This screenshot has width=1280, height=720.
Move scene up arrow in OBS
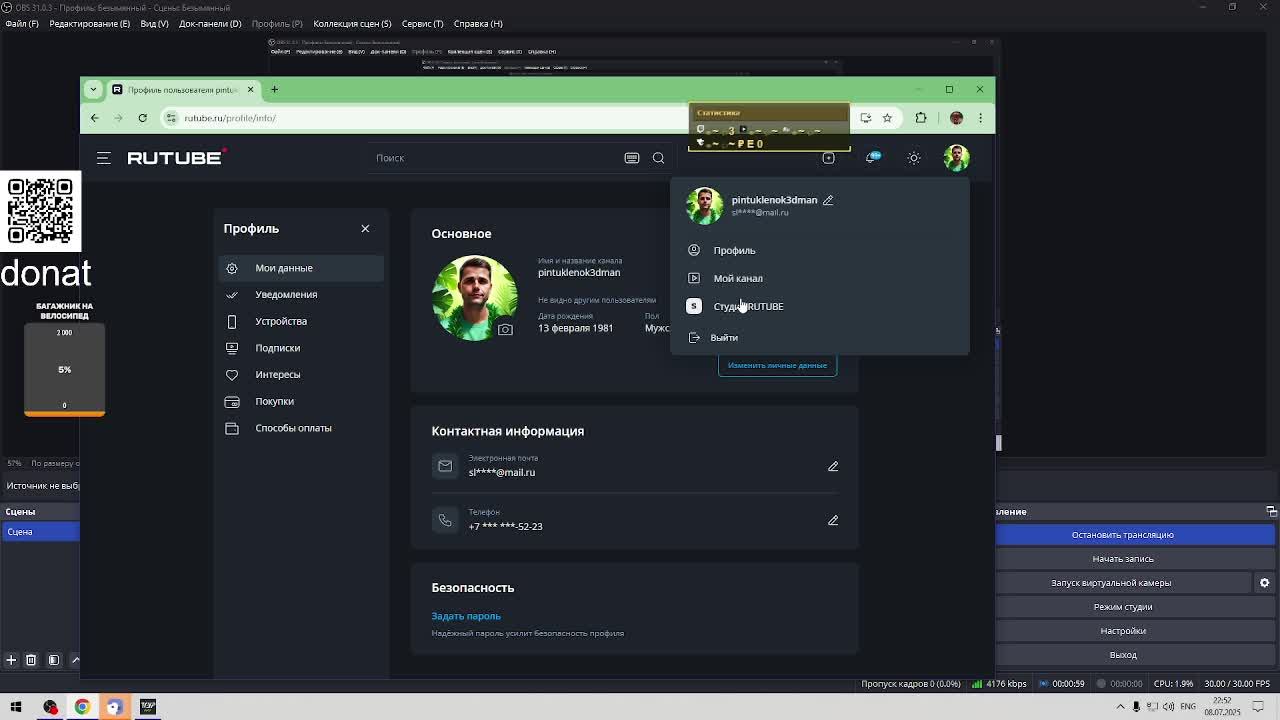click(75, 660)
